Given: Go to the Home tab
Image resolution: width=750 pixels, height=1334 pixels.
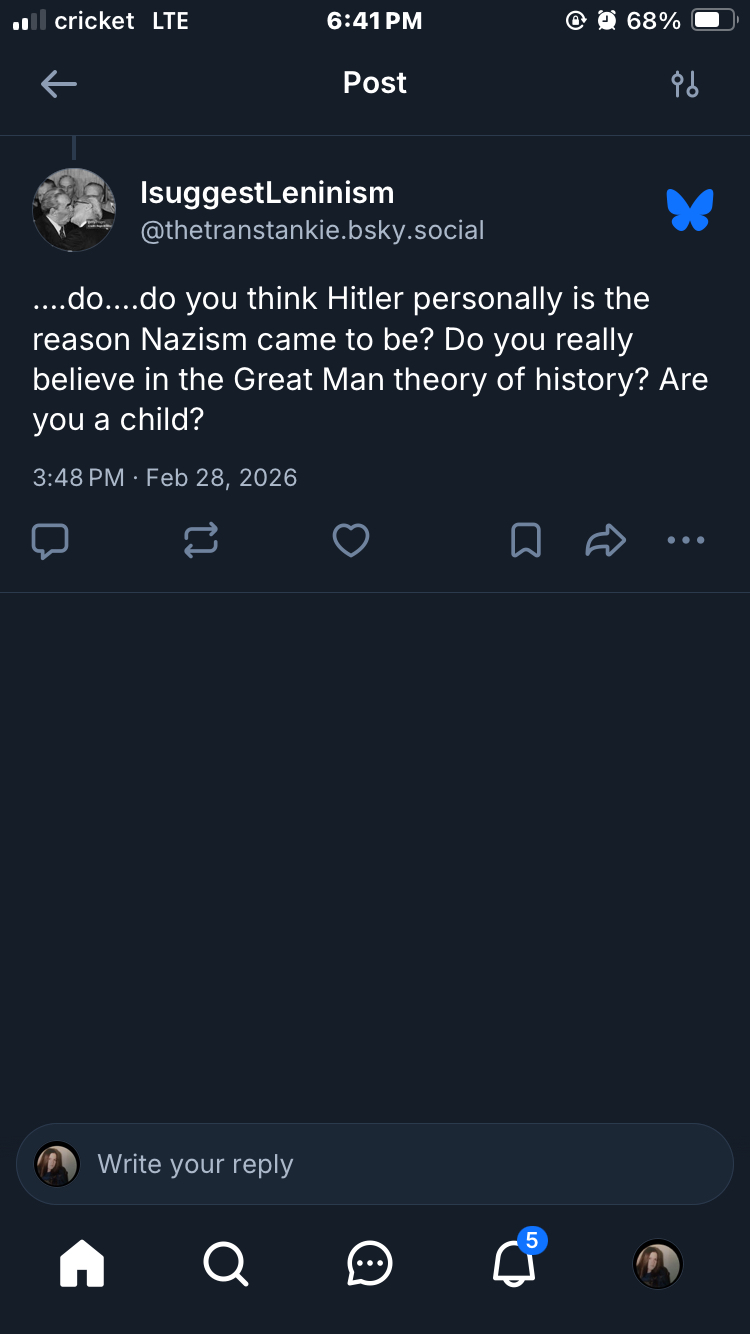Looking at the screenshot, I should (82, 1264).
